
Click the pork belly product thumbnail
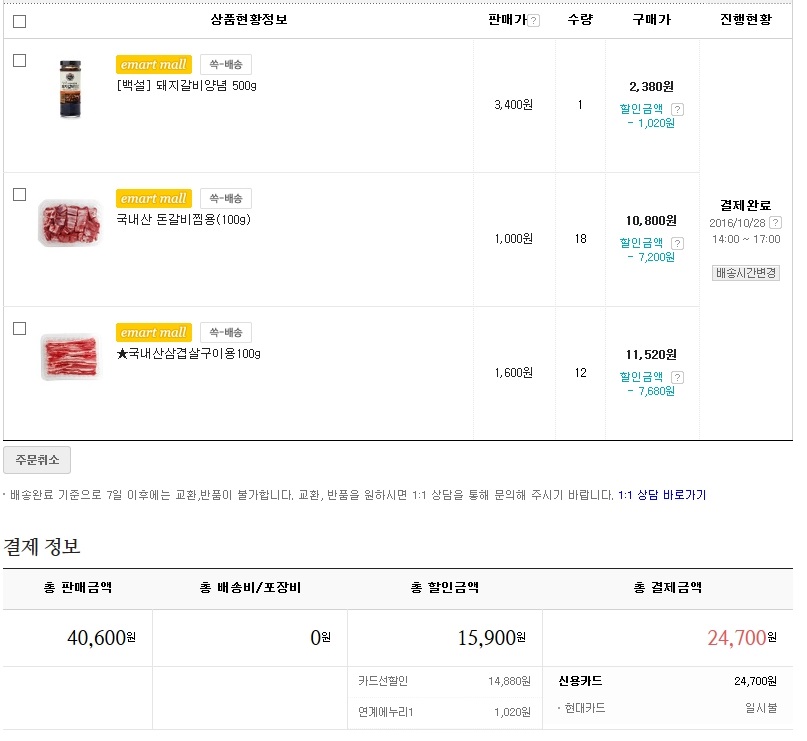[70, 357]
